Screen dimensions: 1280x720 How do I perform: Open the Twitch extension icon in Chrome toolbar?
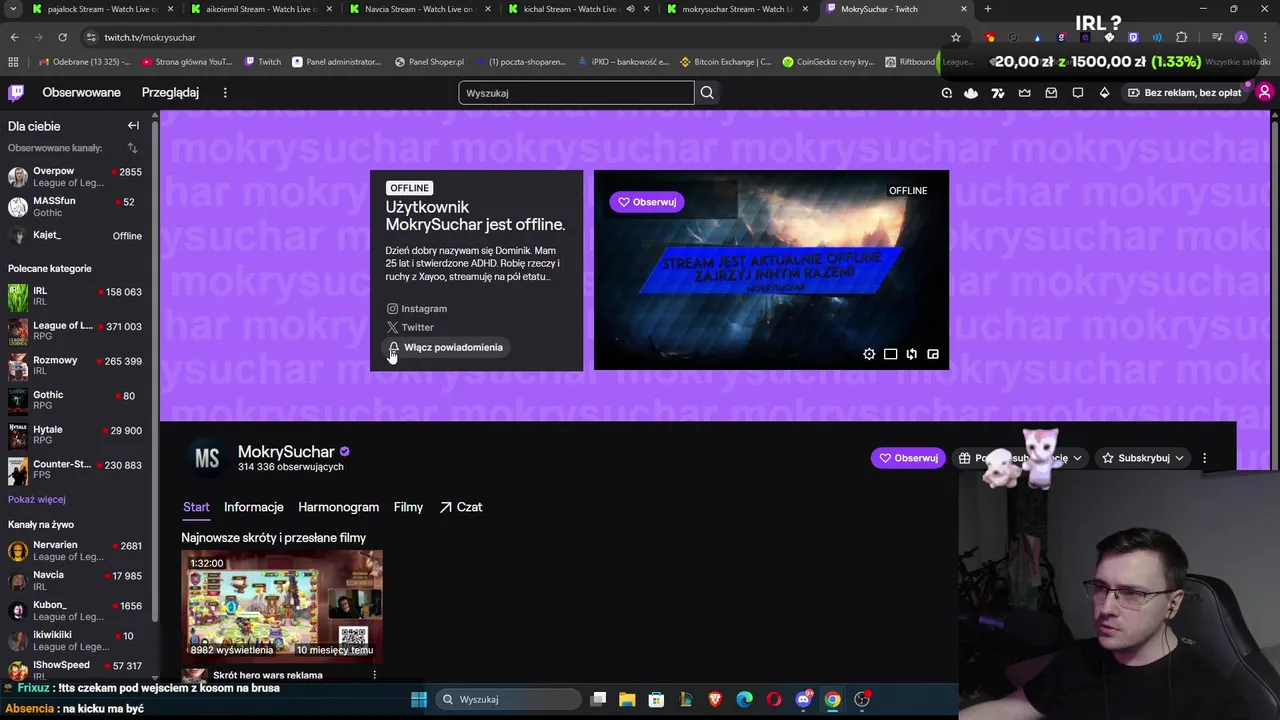1133,37
